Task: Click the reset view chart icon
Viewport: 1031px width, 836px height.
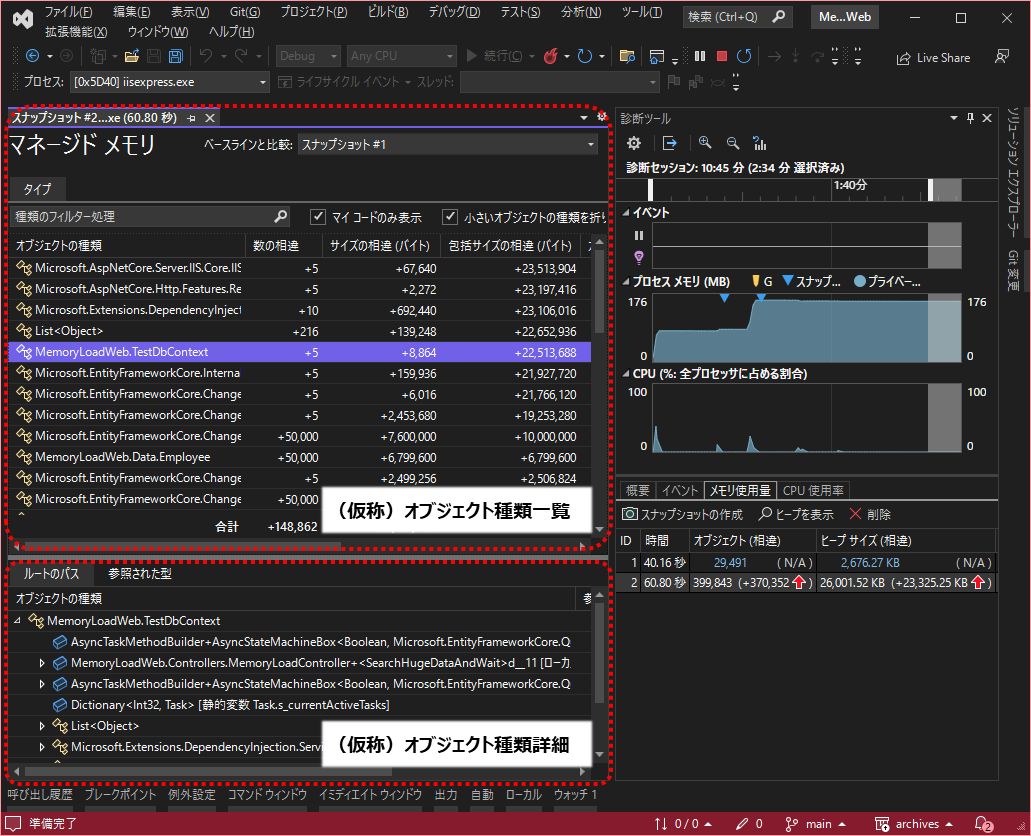Action: pos(760,143)
